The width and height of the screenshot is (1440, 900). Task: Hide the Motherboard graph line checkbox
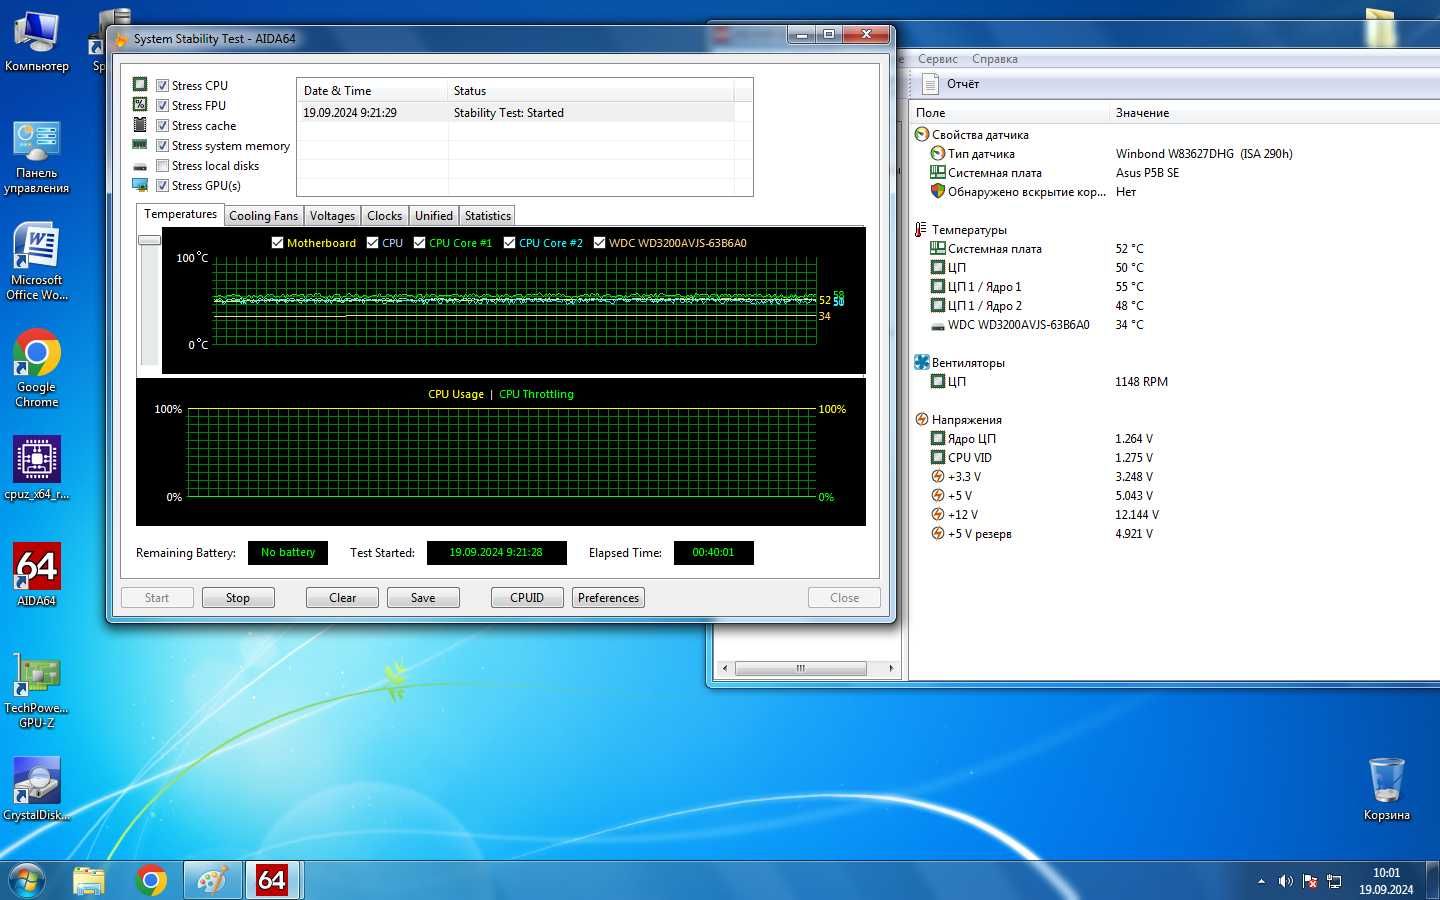click(x=277, y=242)
